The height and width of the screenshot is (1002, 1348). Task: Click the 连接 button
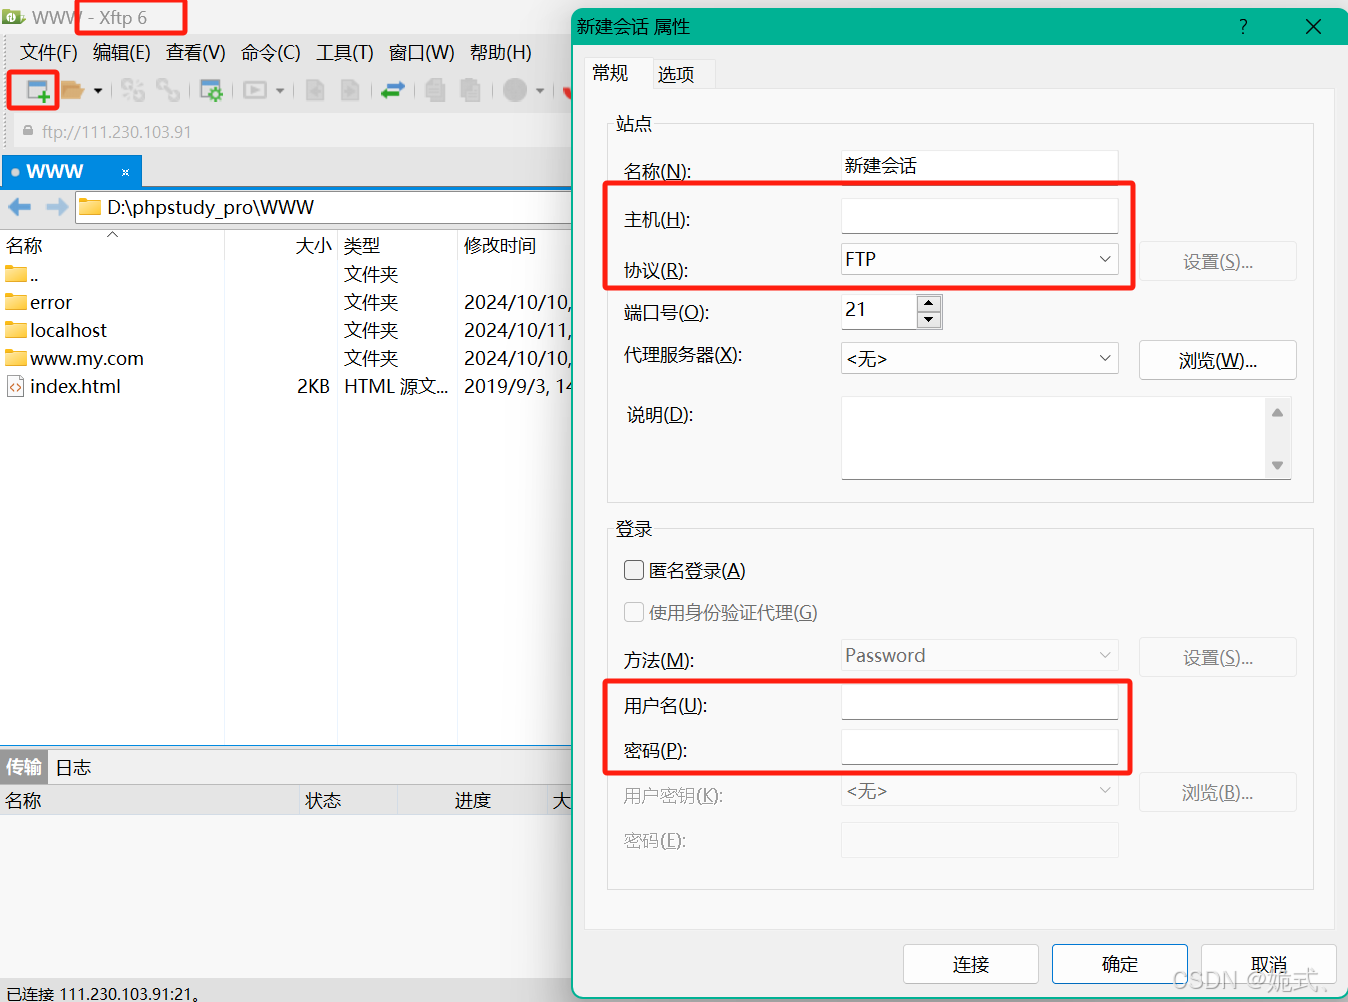[x=970, y=964]
